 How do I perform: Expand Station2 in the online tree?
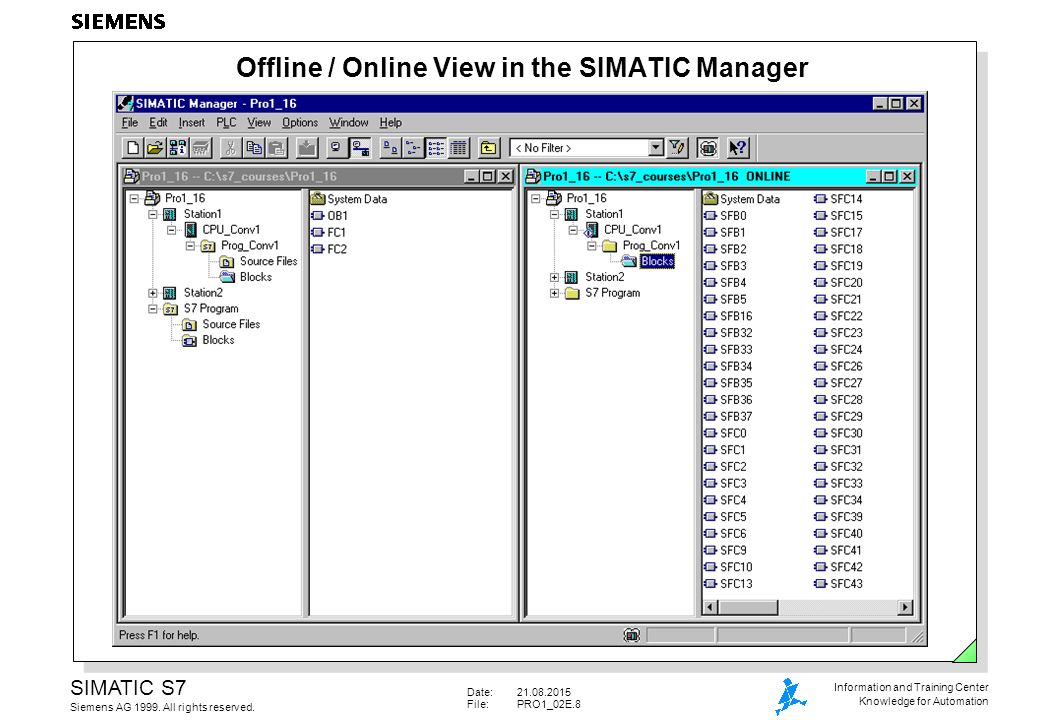click(x=554, y=277)
